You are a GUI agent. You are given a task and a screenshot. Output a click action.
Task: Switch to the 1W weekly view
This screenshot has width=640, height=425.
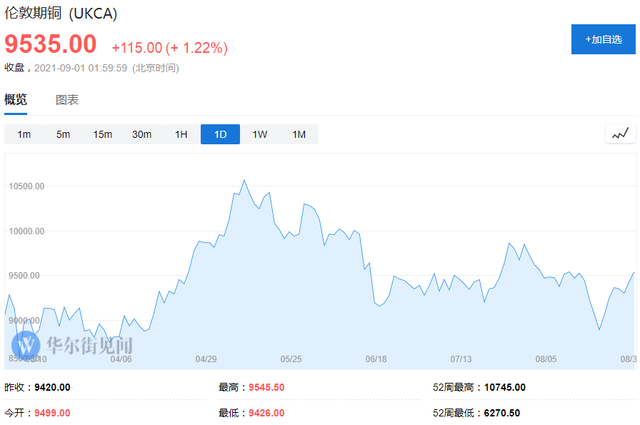coord(259,134)
